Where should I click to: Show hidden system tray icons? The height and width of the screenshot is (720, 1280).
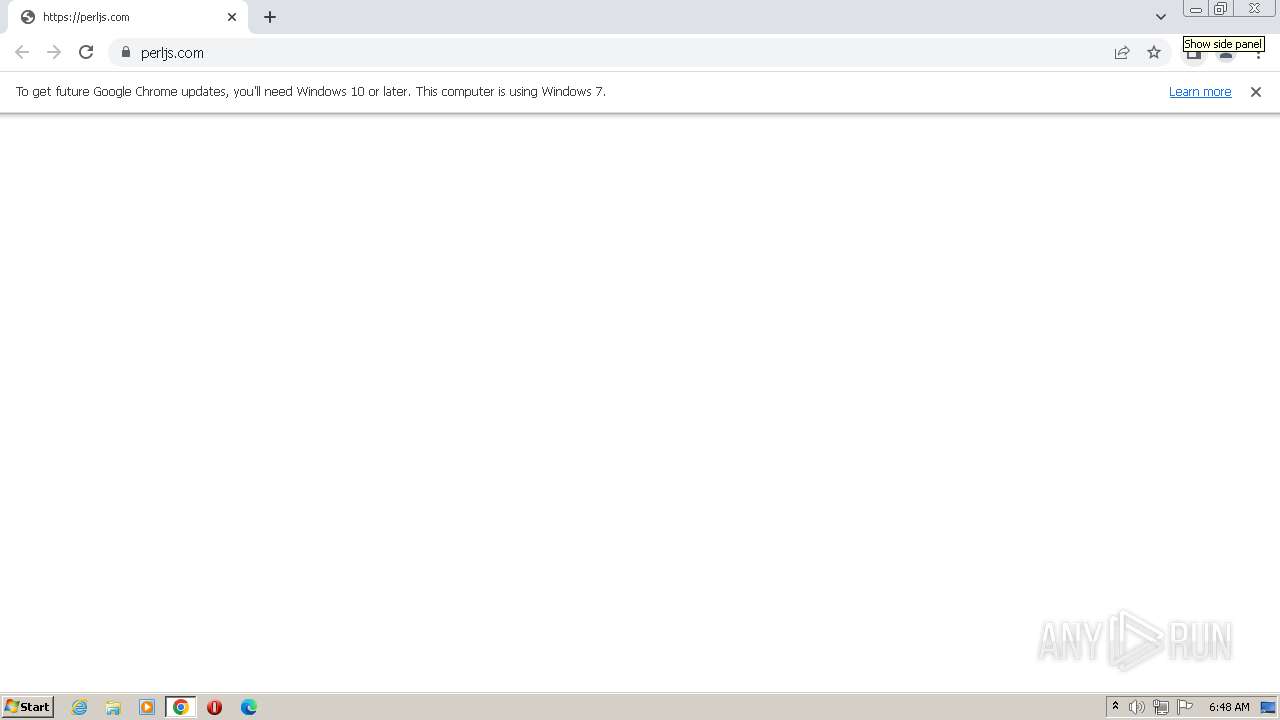coord(1115,707)
